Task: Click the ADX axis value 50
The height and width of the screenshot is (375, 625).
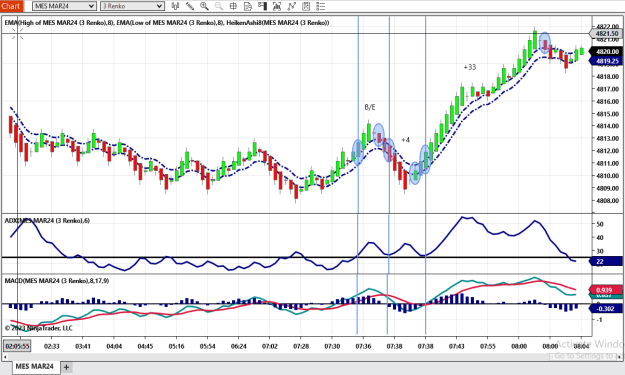Action: (599, 224)
